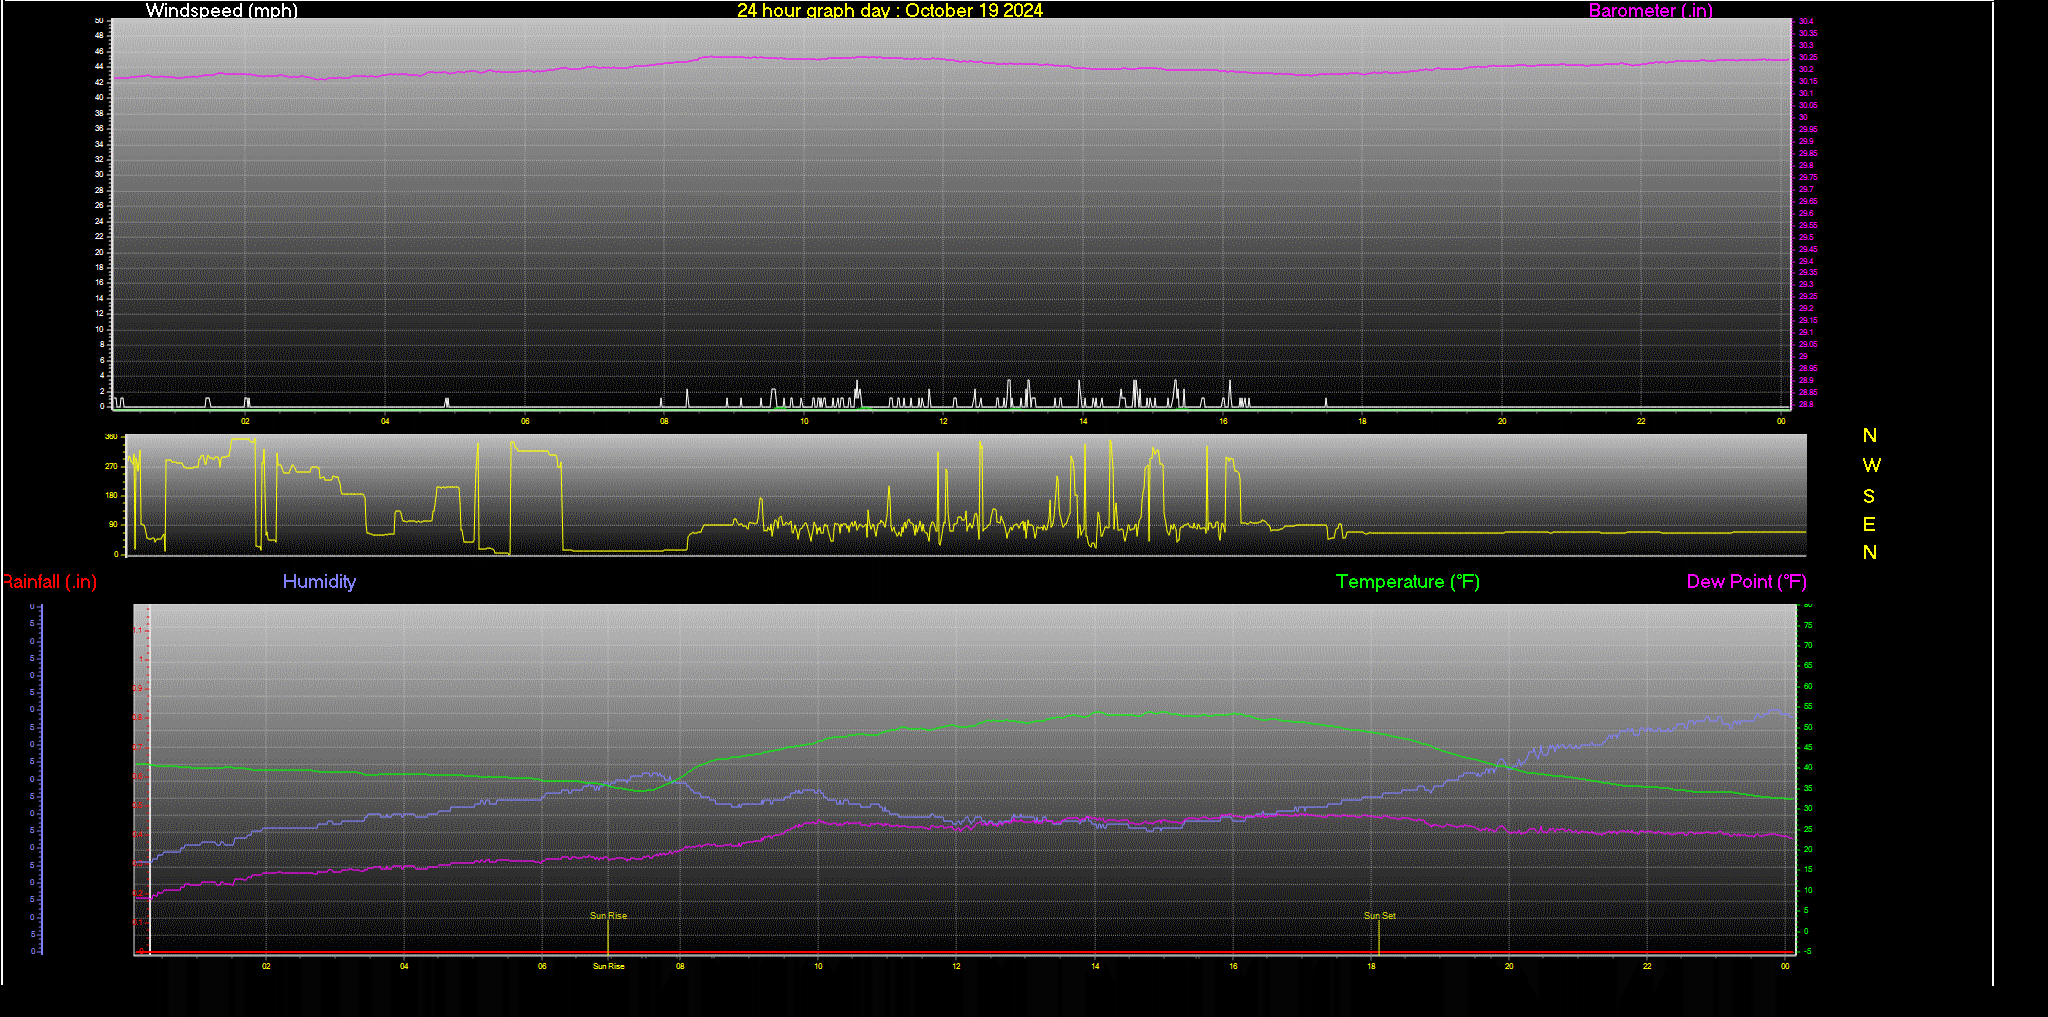
Task: Click the "22" hour label under the windspeed graph
Action: coord(1641,421)
